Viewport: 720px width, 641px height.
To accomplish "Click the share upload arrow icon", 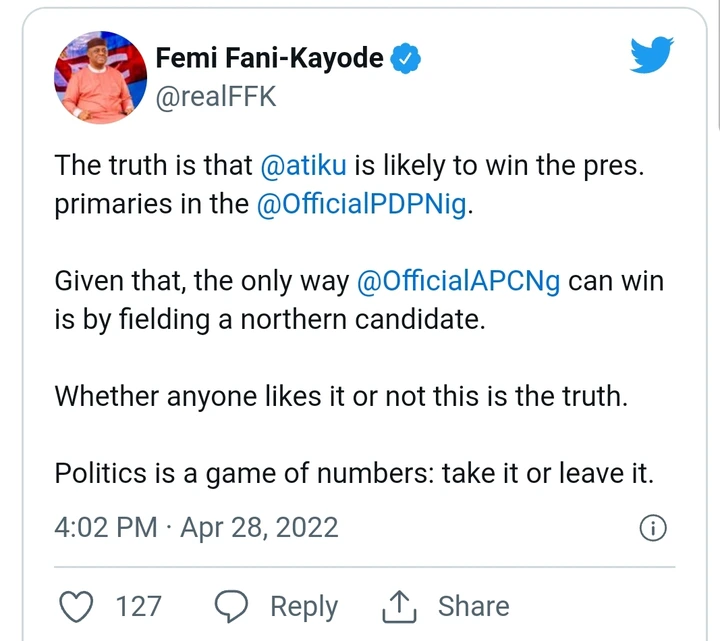I will [397, 606].
